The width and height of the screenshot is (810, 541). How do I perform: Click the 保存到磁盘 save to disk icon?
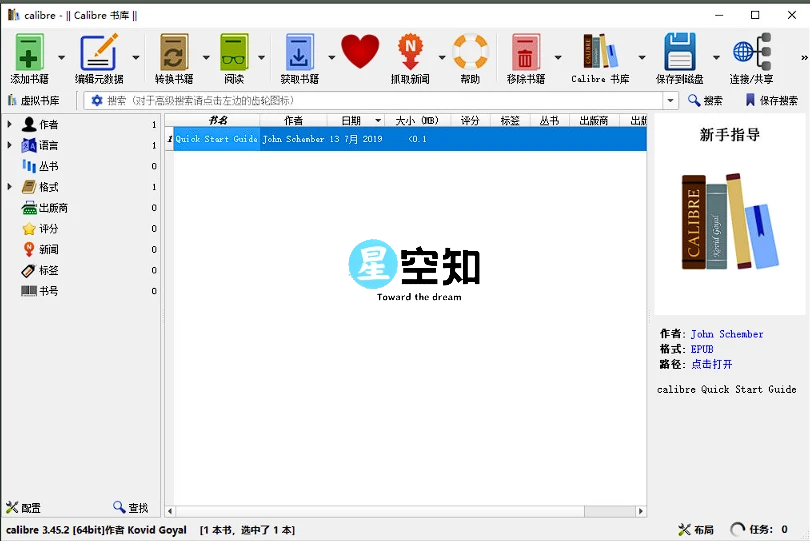679,52
